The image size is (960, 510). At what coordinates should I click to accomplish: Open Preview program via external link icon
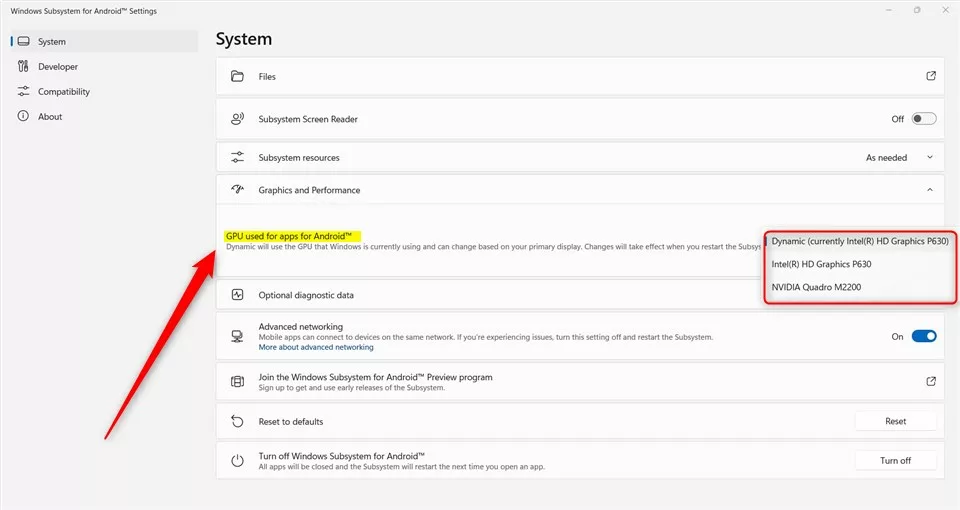point(931,381)
